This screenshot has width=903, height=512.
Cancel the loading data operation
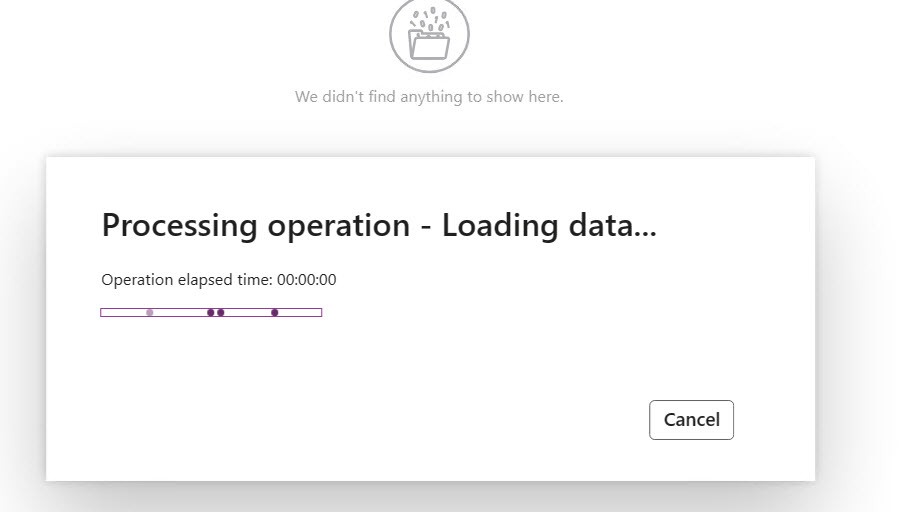click(x=691, y=420)
